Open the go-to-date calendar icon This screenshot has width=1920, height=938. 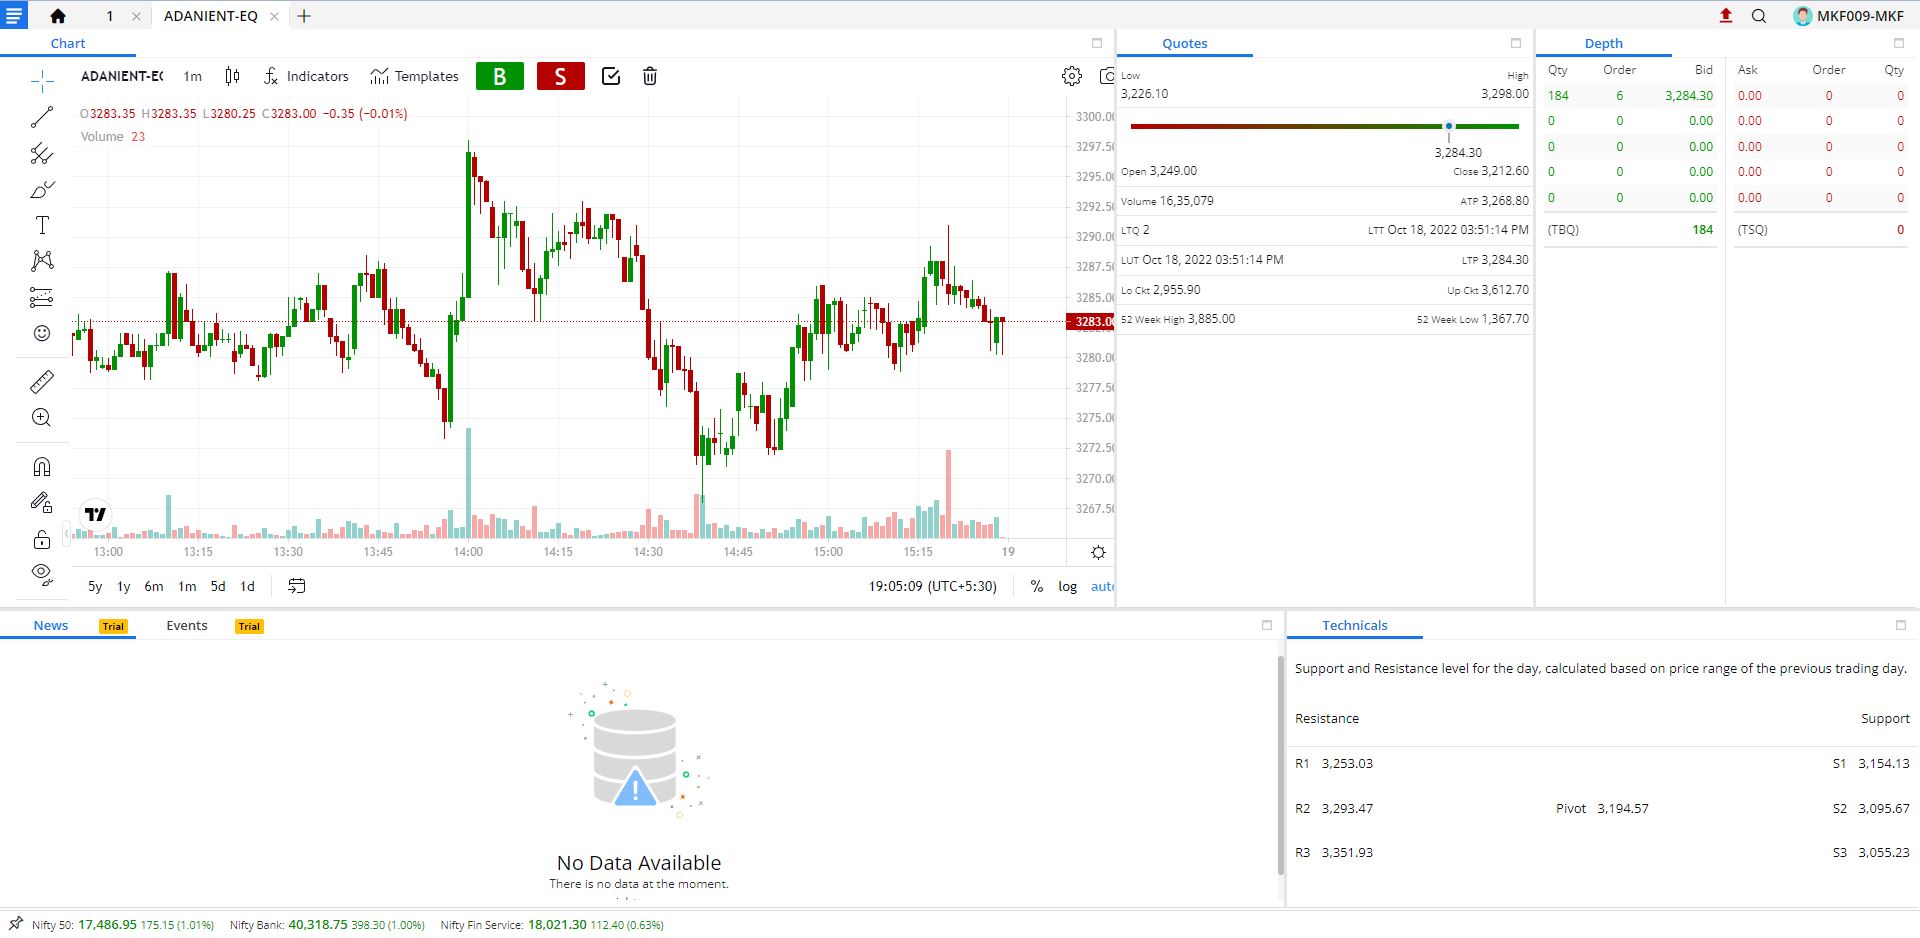click(297, 586)
